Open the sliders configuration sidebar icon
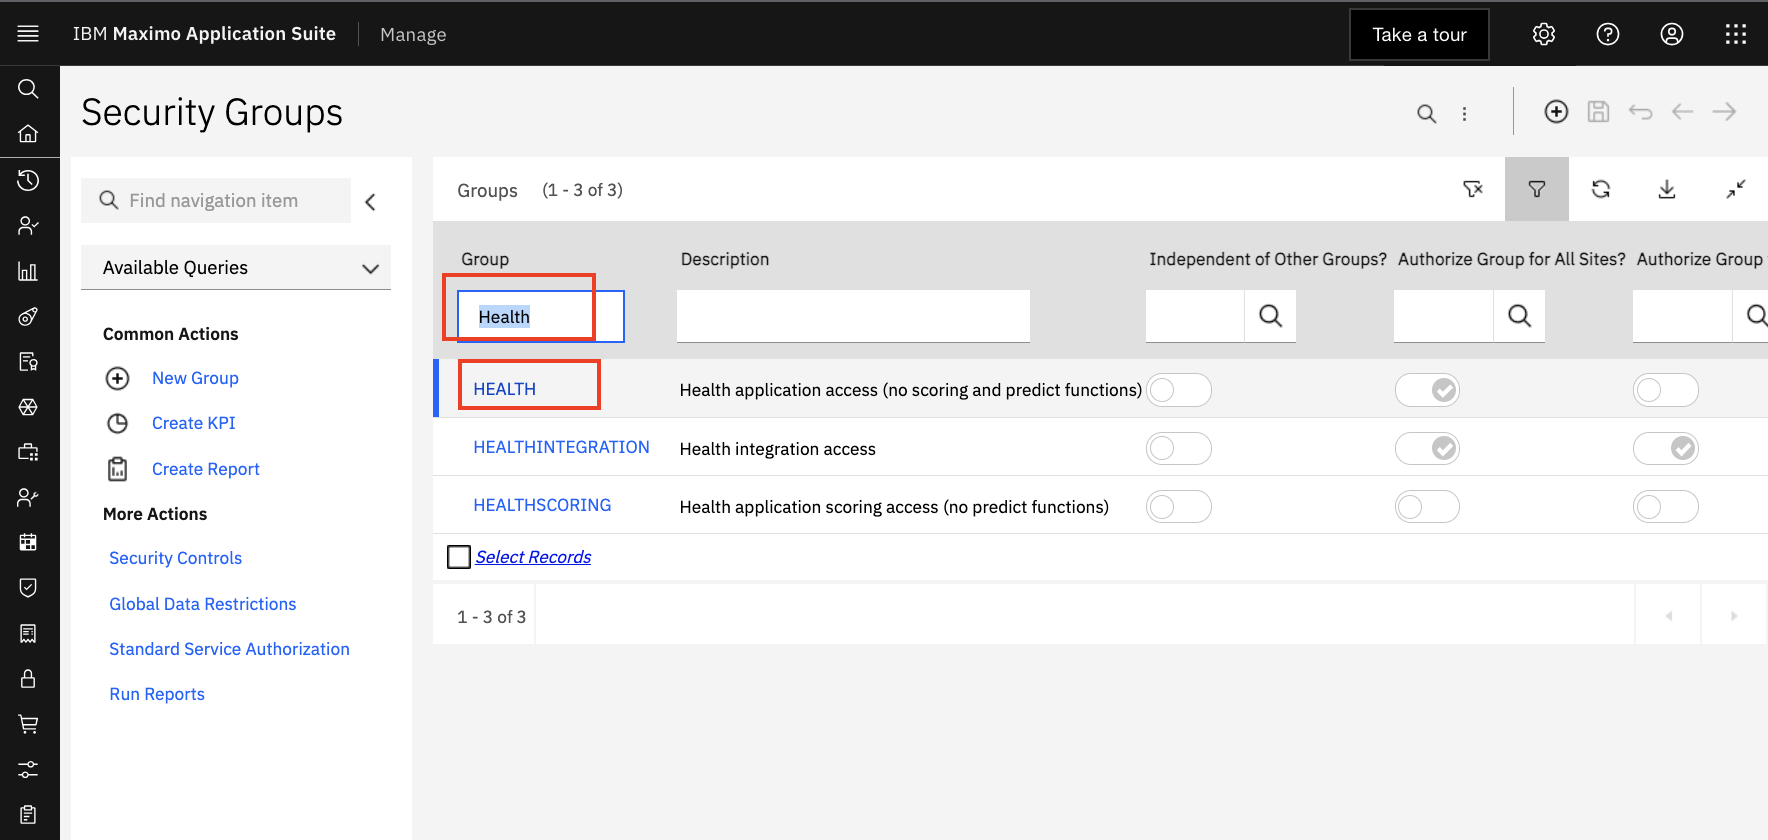This screenshot has height=840, width=1768. [28, 769]
